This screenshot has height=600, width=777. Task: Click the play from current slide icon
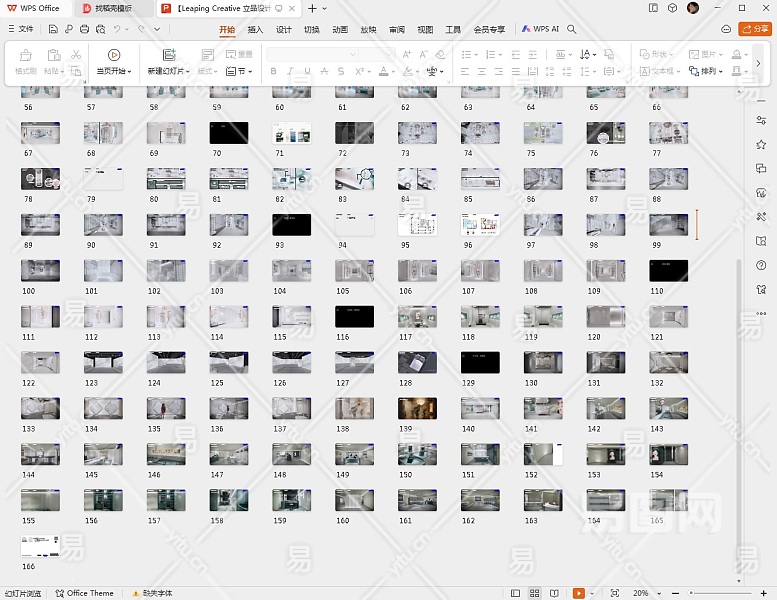[113, 55]
